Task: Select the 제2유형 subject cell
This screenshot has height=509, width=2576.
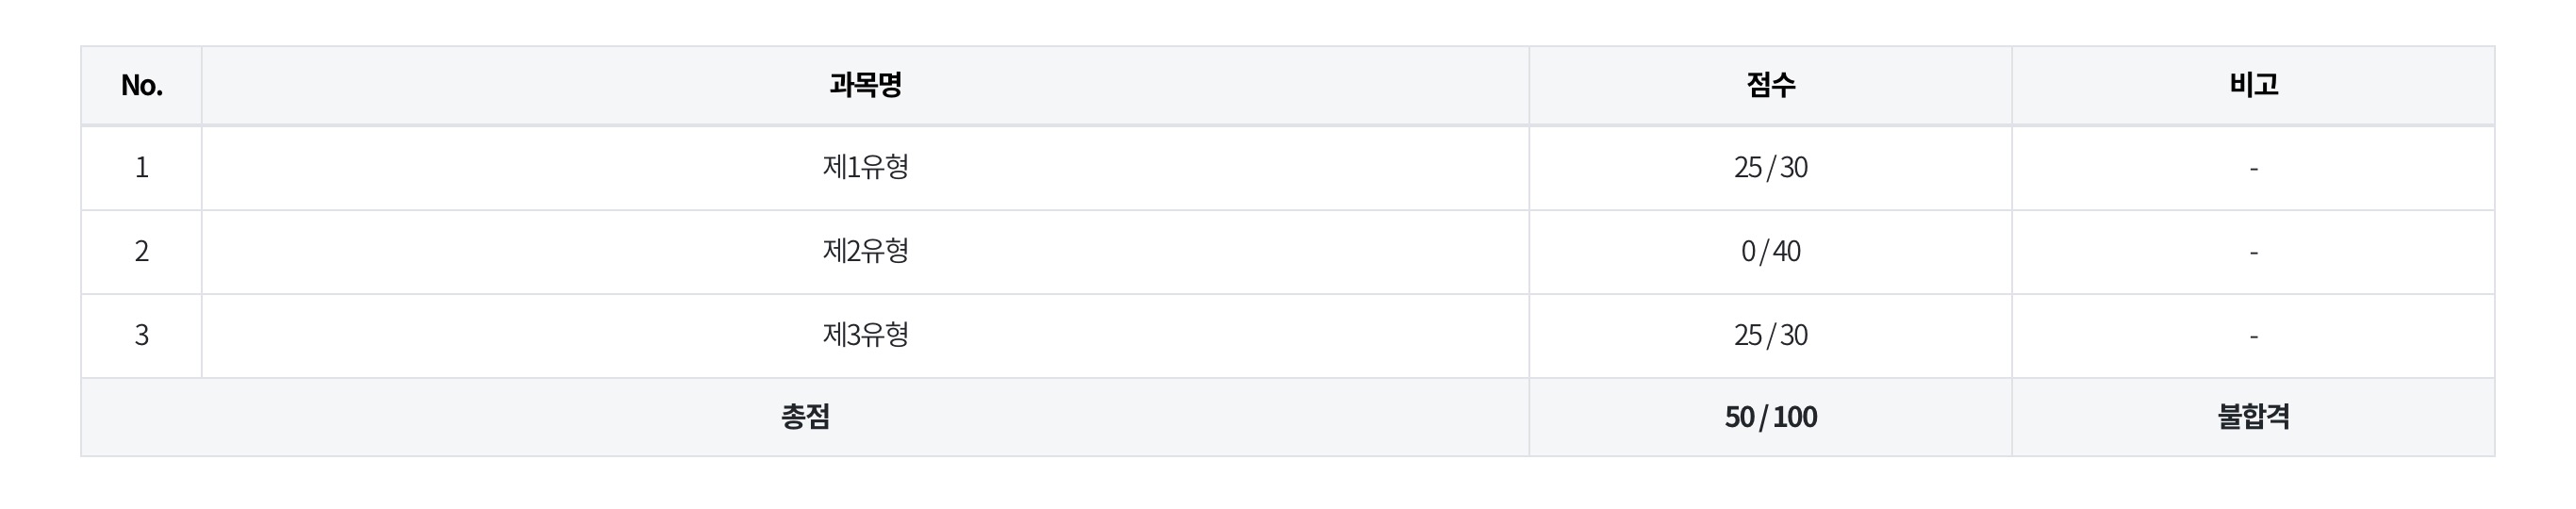Action: 865,252
